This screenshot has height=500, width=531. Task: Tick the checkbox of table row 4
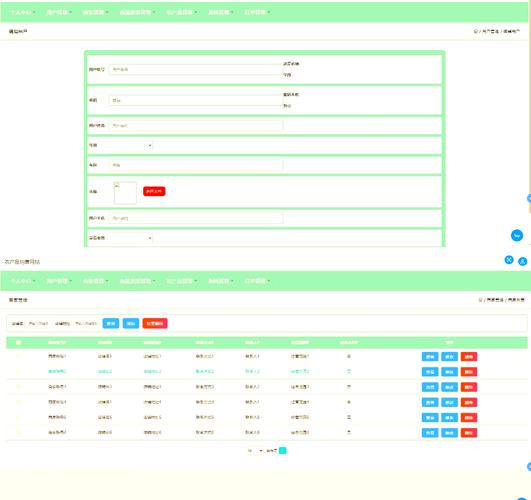coord(19,402)
